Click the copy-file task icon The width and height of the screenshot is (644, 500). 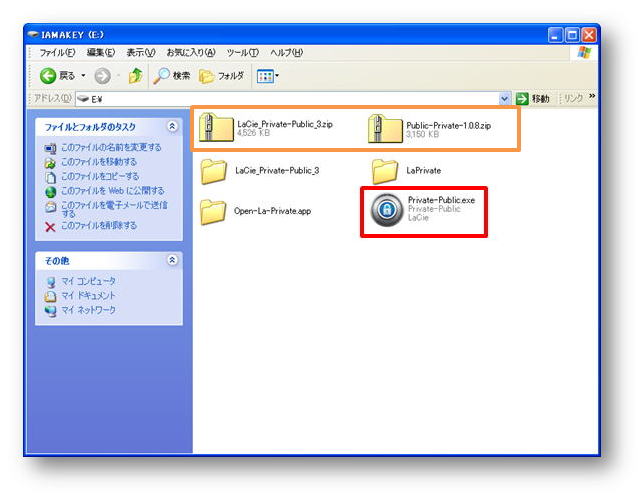pyautogui.click(x=50, y=177)
